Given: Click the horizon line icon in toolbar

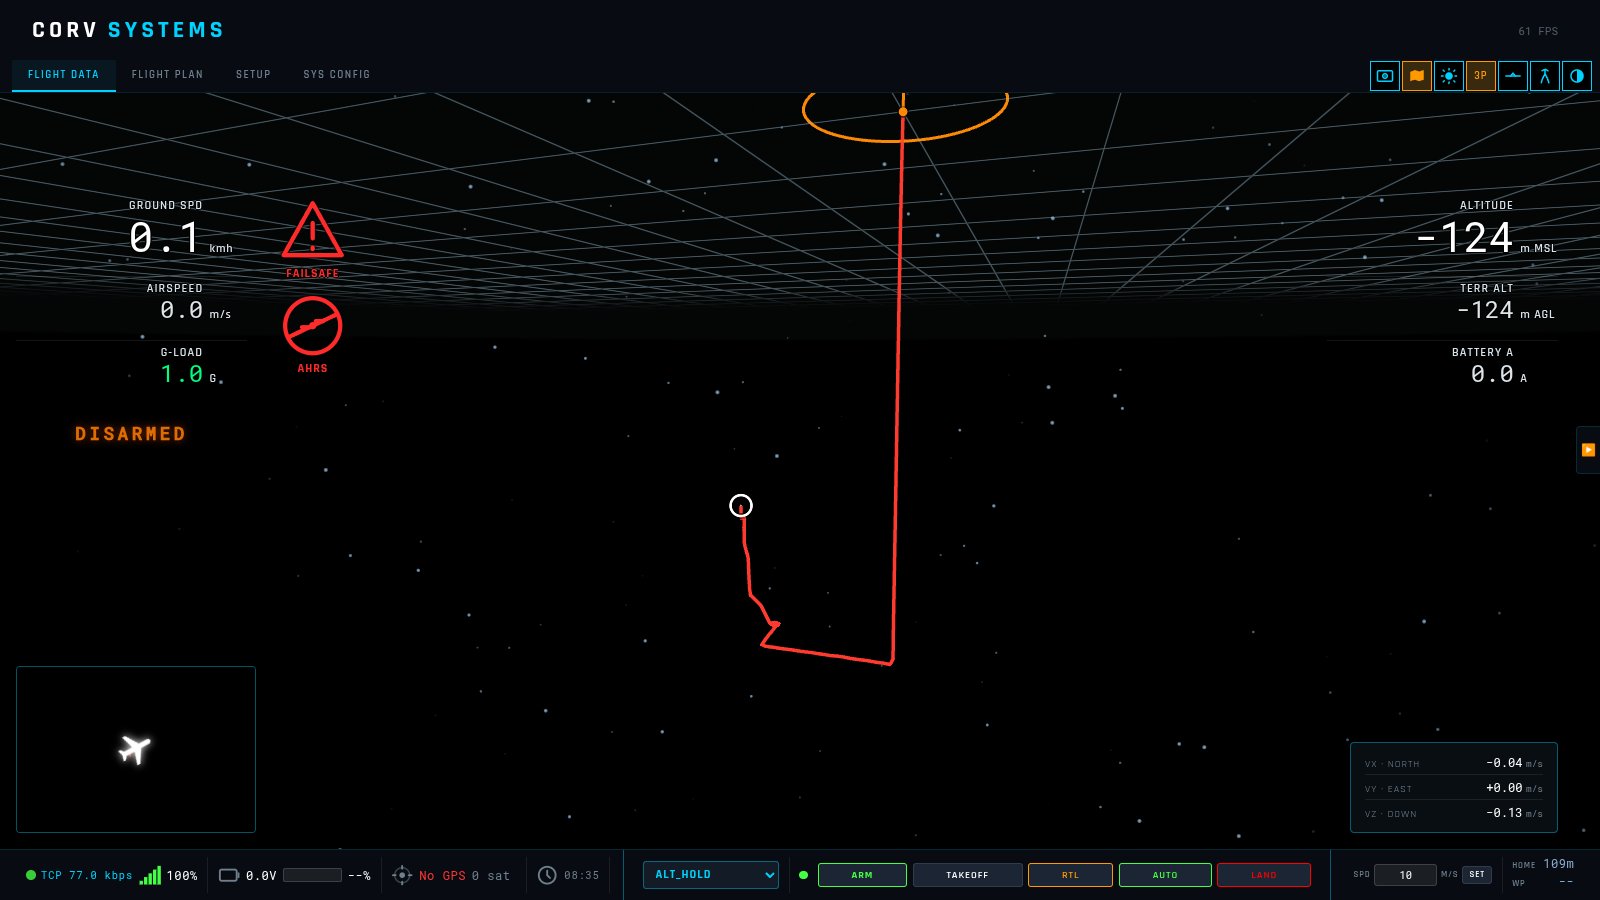Looking at the screenshot, I should pyautogui.click(x=1513, y=76).
